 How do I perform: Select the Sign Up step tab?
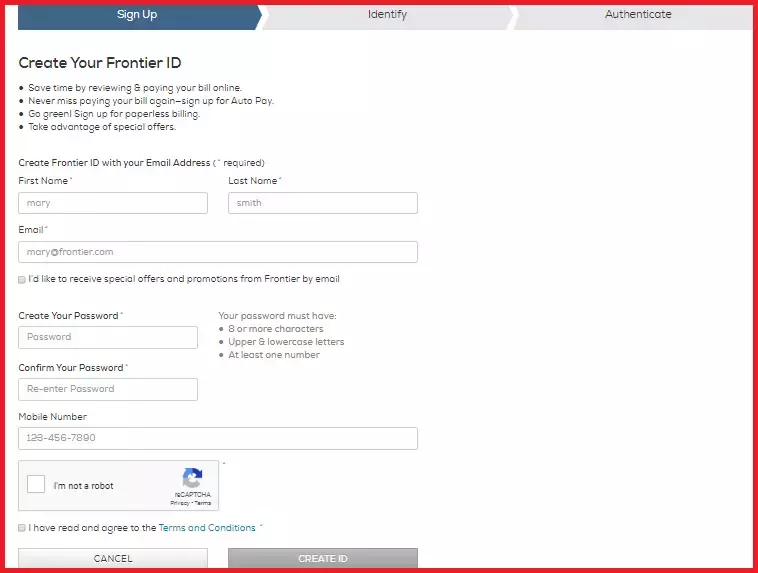pyautogui.click(x=137, y=17)
